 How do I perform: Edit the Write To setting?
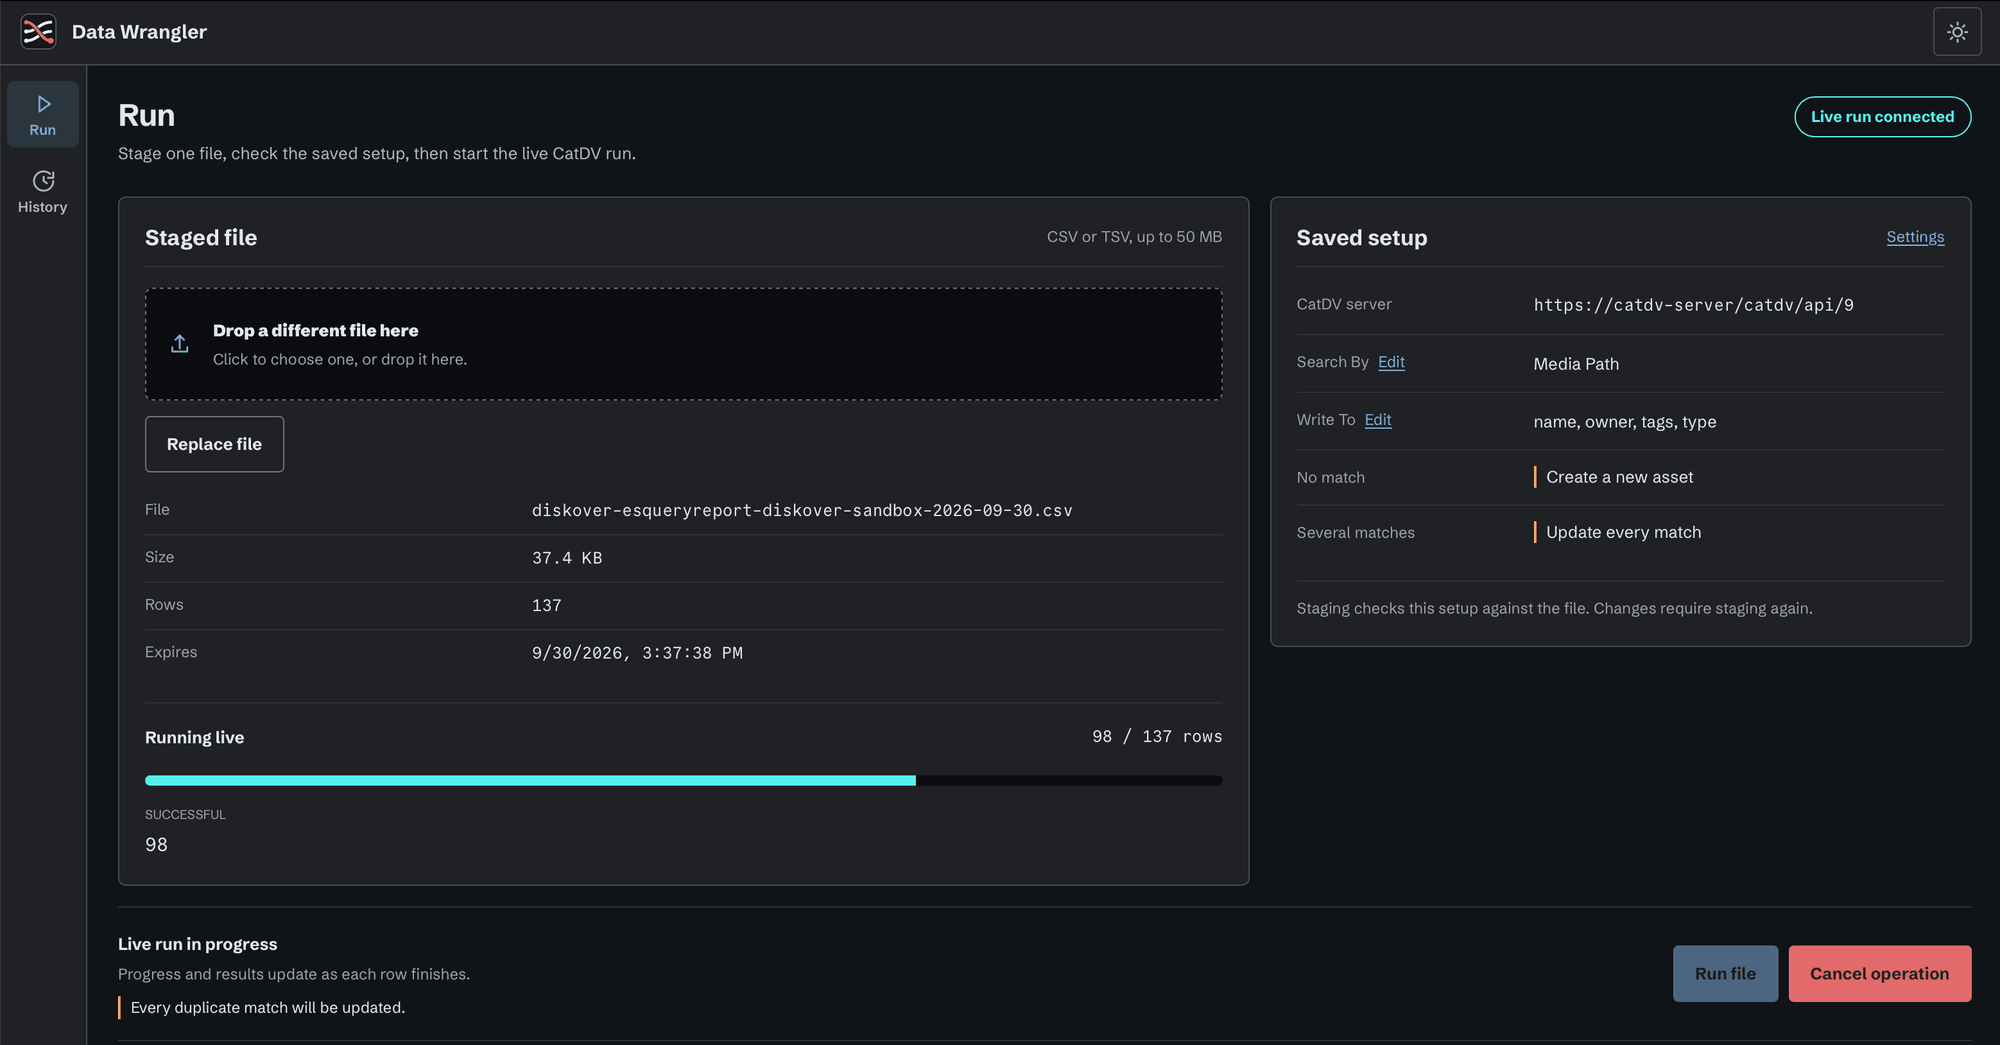[x=1378, y=420]
